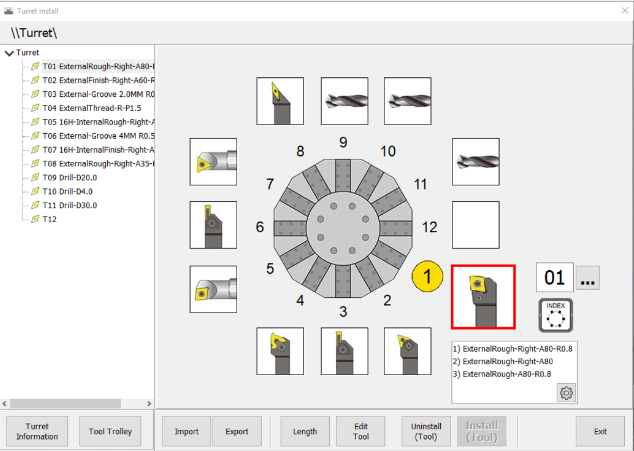634x451 pixels.
Task: Select T04 ExternalThread-R-P1.5 in tree
Action: click(x=92, y=108)
